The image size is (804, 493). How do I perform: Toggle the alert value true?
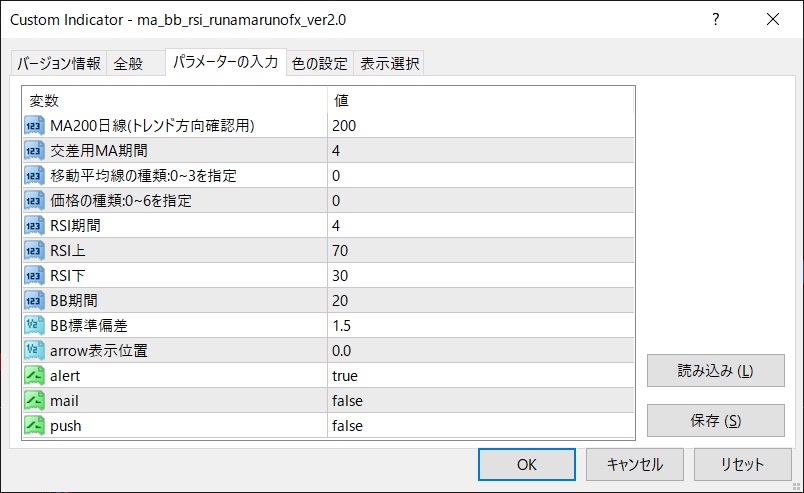pyautogui.click(x=482, y=376)
